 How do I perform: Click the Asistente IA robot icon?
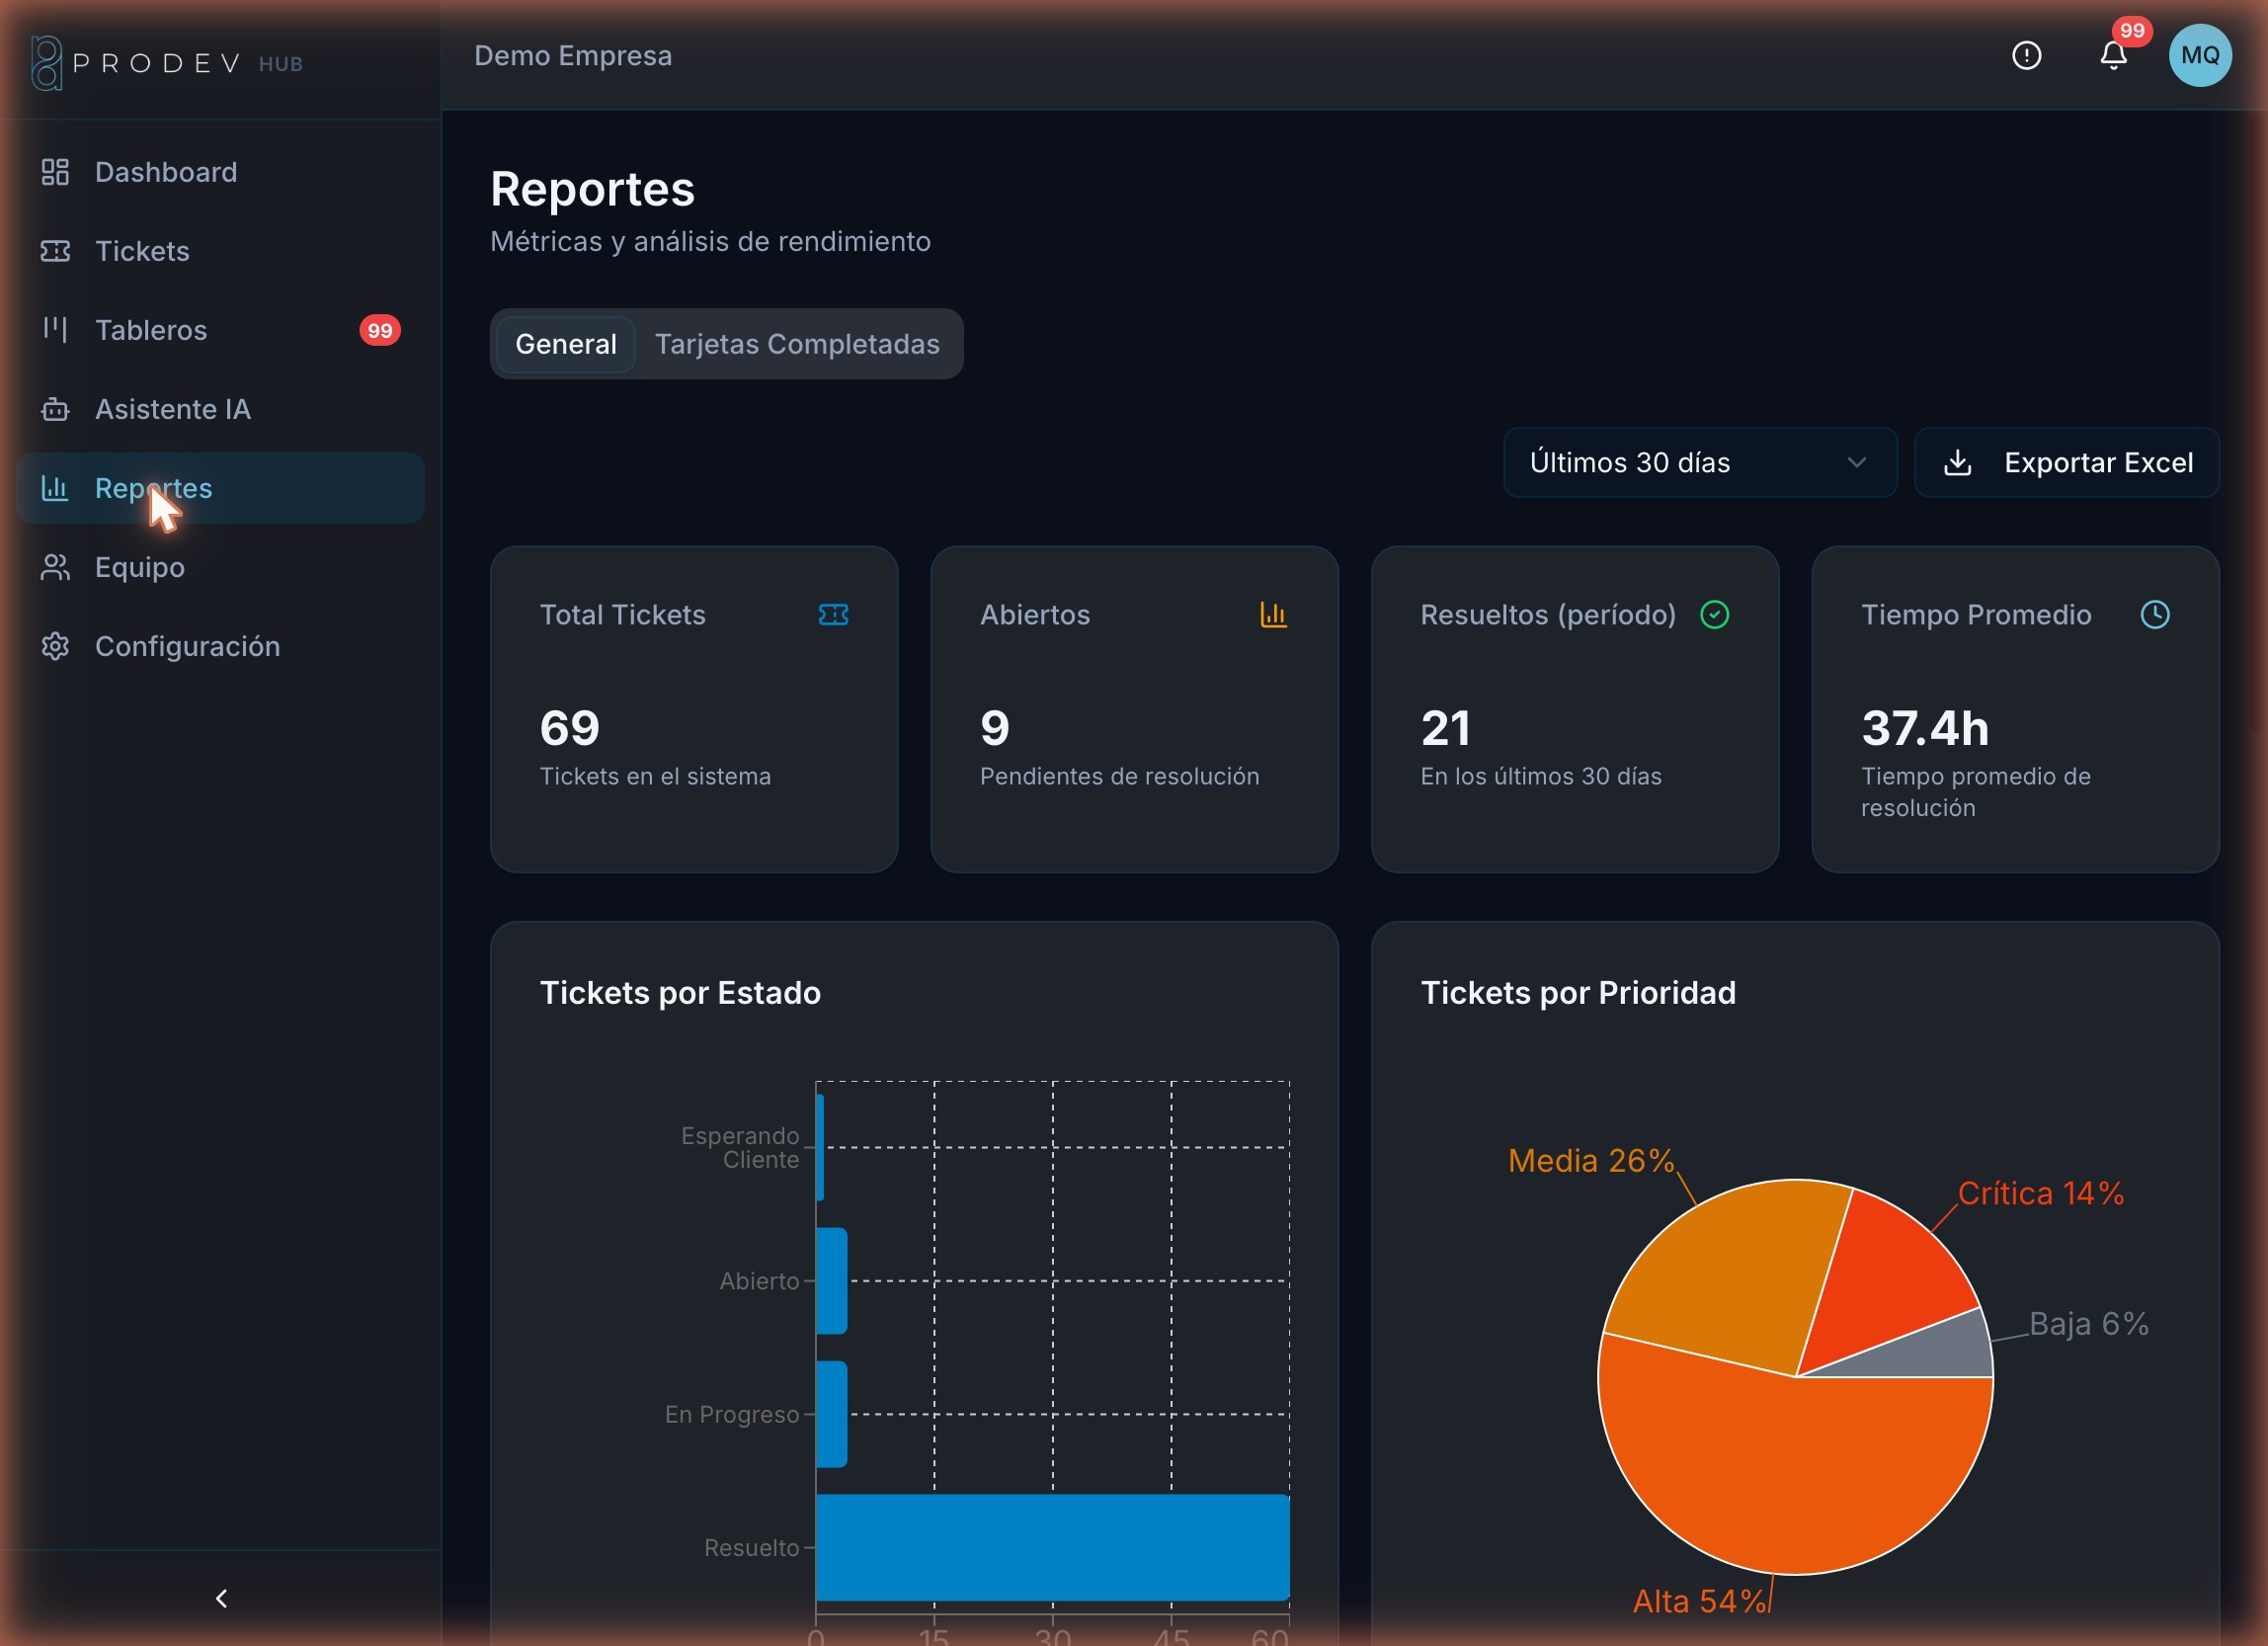pos(55,409)
